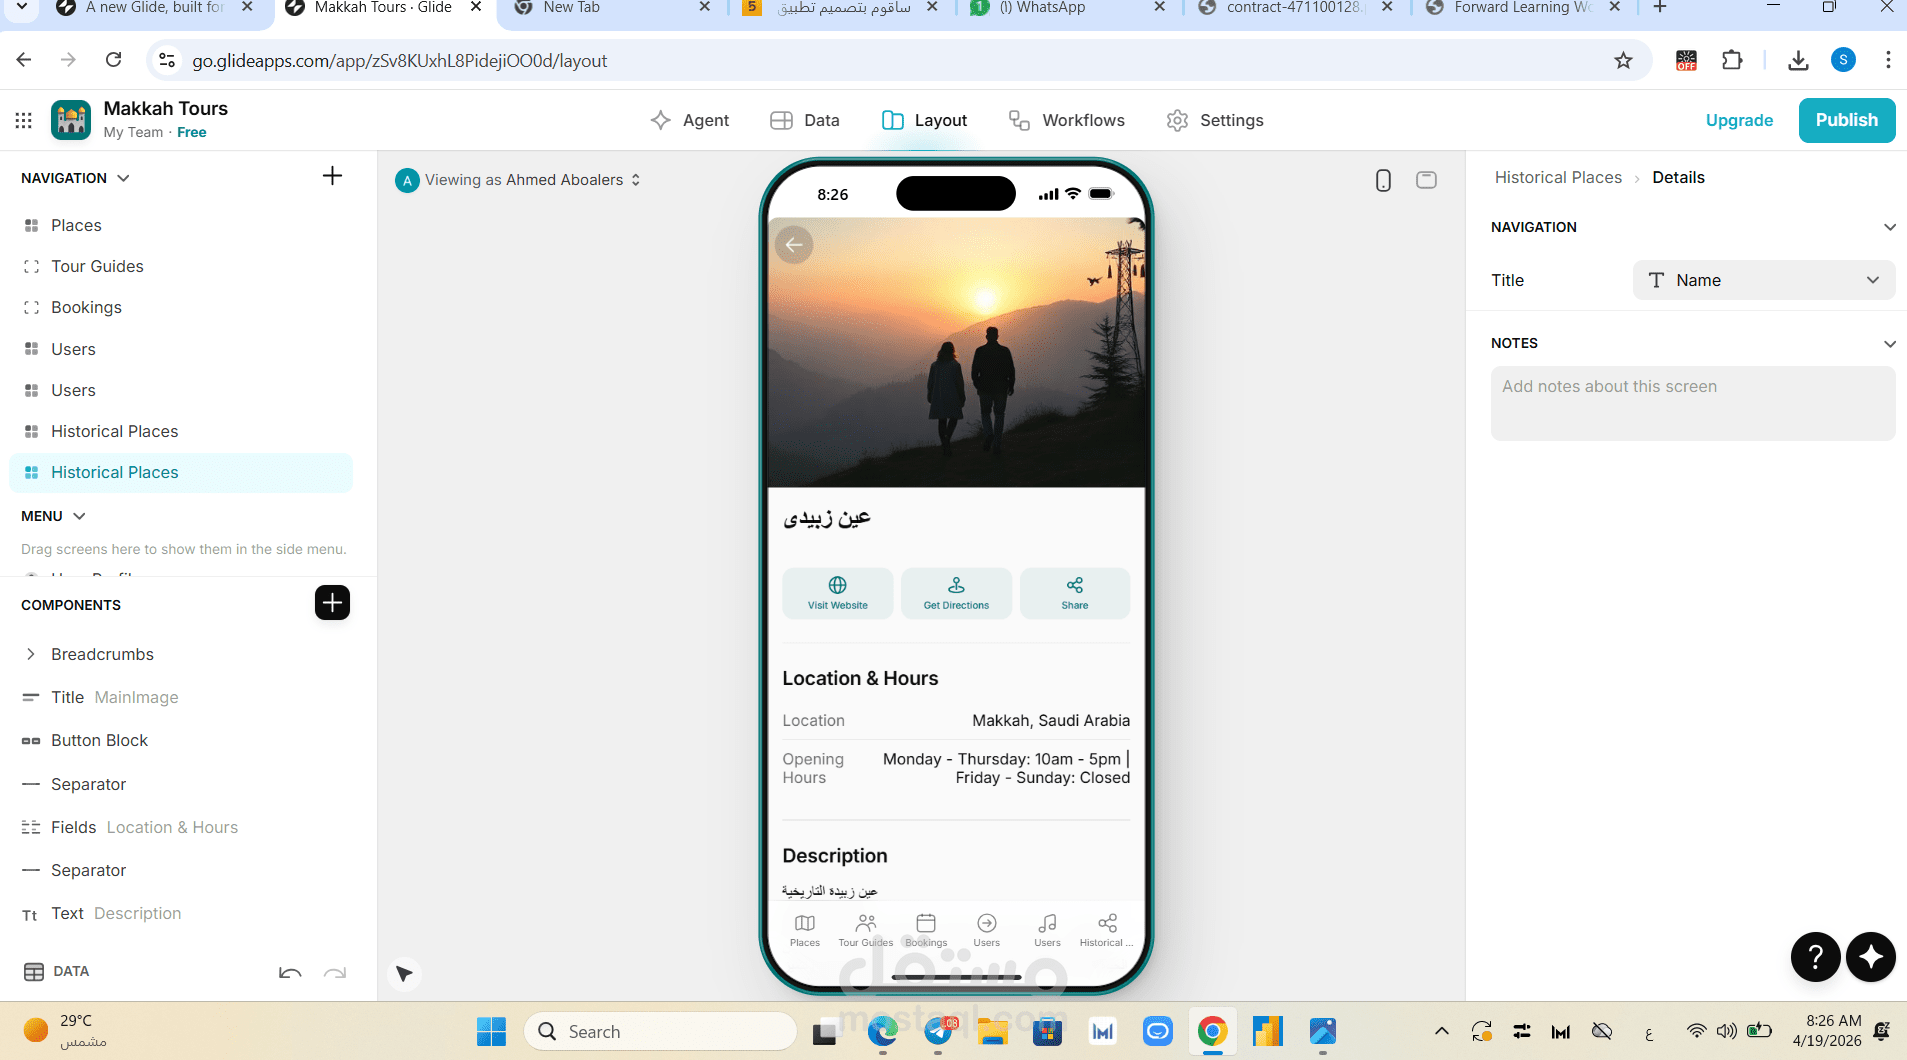Click the taskbar Search box

point(660,1031)
